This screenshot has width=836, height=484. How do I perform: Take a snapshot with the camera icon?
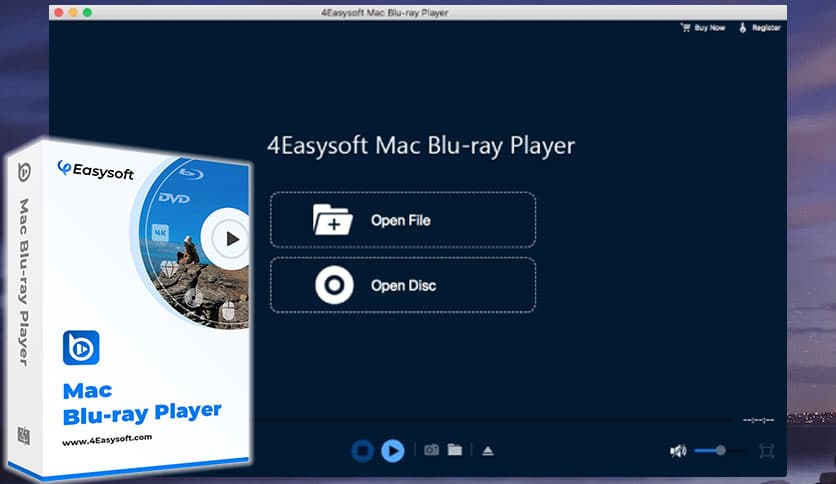(x=431, y=450)
